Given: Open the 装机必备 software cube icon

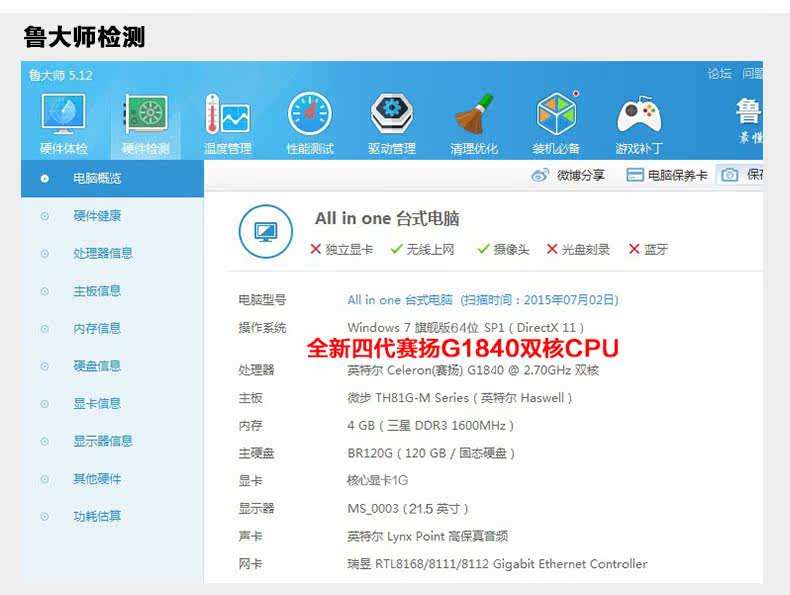Looking at the screenshot, I should click(556, 113).
